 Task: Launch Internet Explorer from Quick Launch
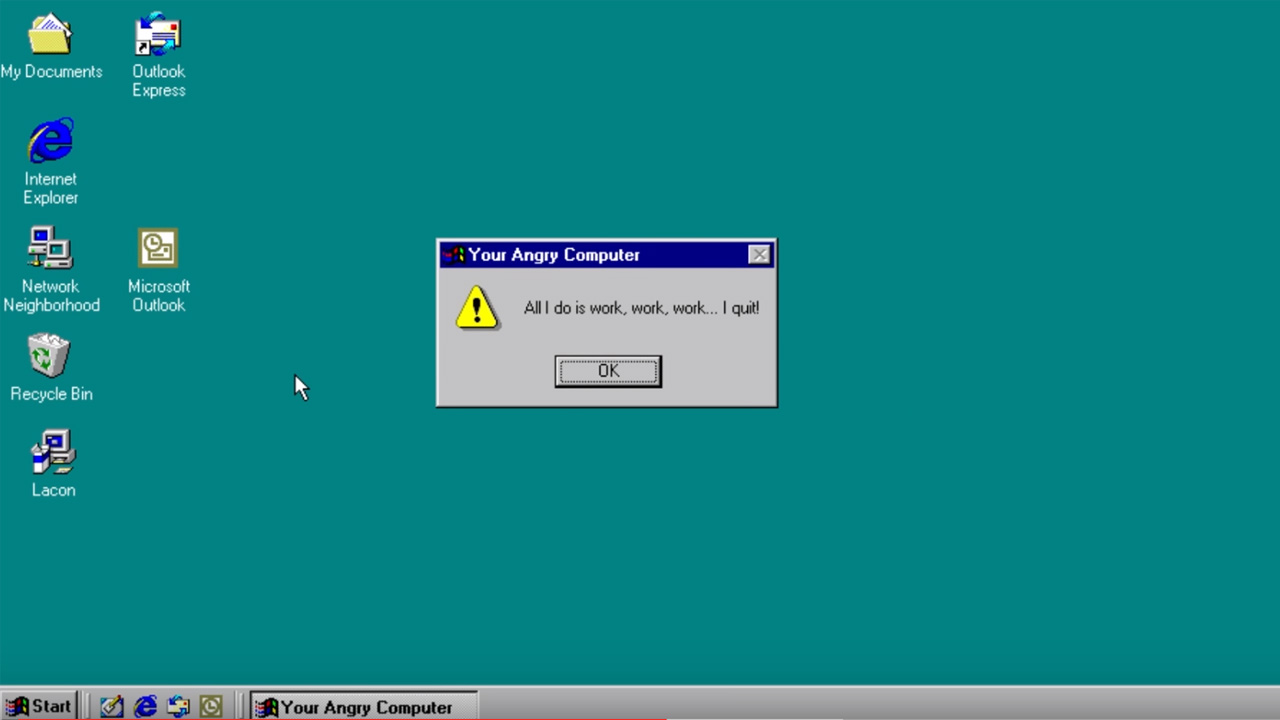pos(145,707)
